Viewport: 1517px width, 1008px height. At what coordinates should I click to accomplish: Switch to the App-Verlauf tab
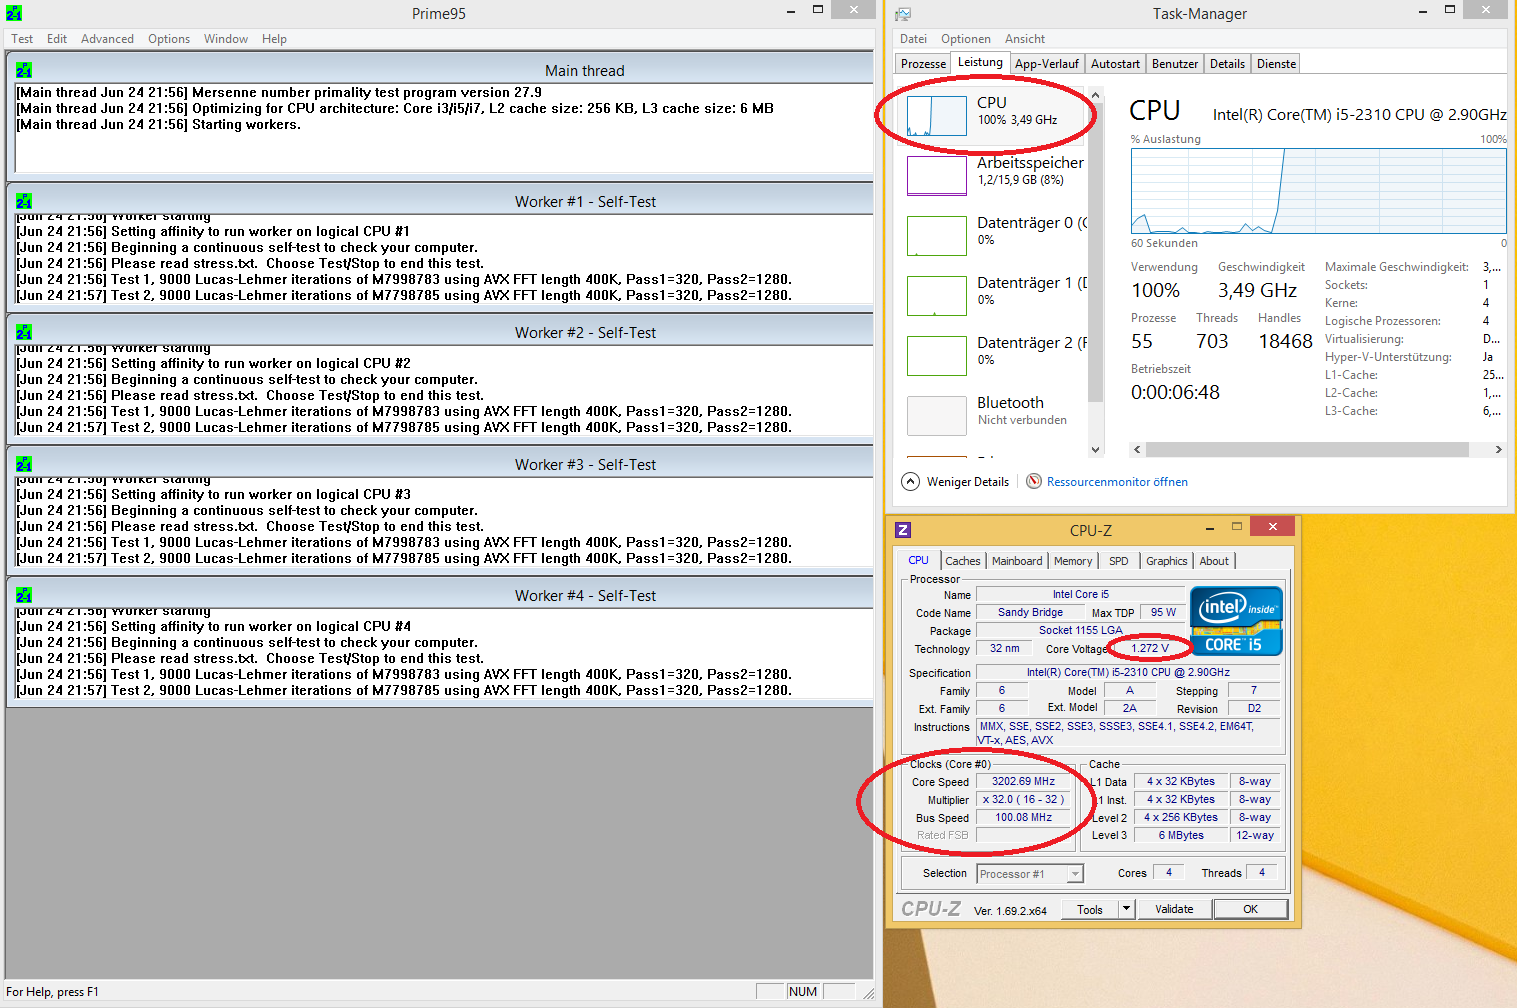tap(1047, 64)
